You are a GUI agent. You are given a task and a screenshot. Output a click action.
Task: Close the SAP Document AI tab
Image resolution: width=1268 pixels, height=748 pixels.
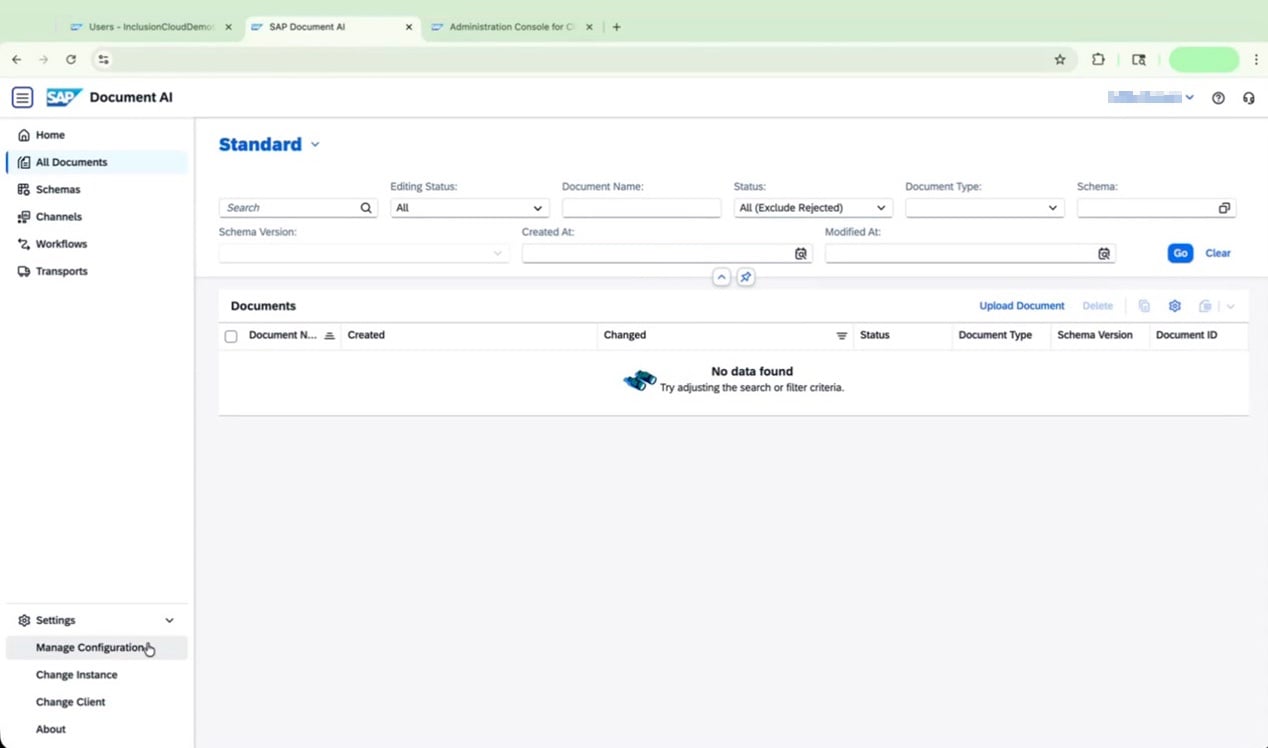408,27
